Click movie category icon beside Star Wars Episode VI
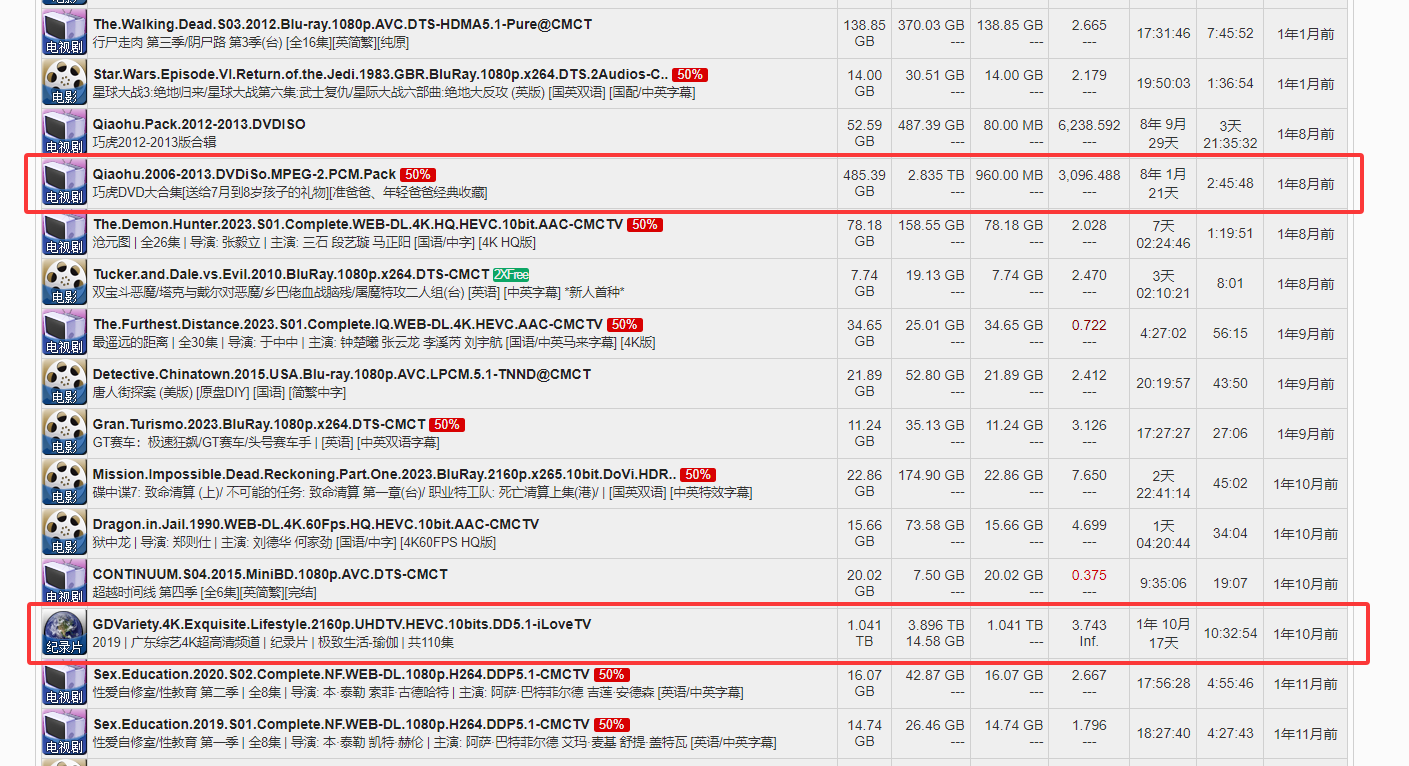 point(65,82)
